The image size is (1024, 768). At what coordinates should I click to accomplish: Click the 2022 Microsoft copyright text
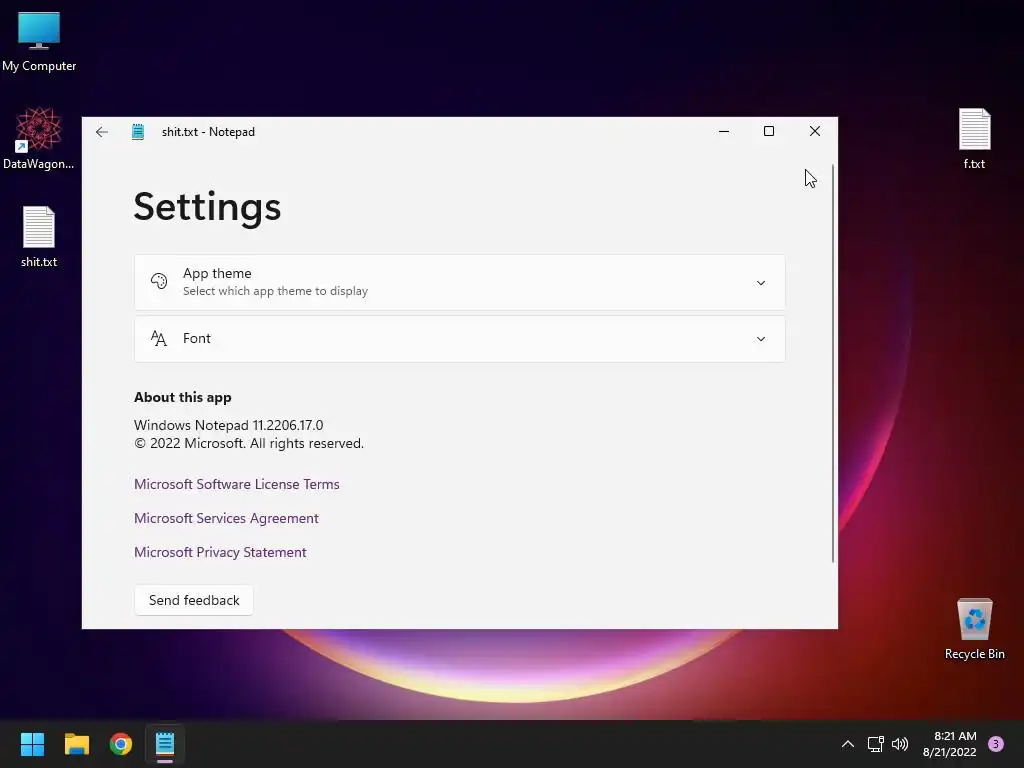pos(249,443)
